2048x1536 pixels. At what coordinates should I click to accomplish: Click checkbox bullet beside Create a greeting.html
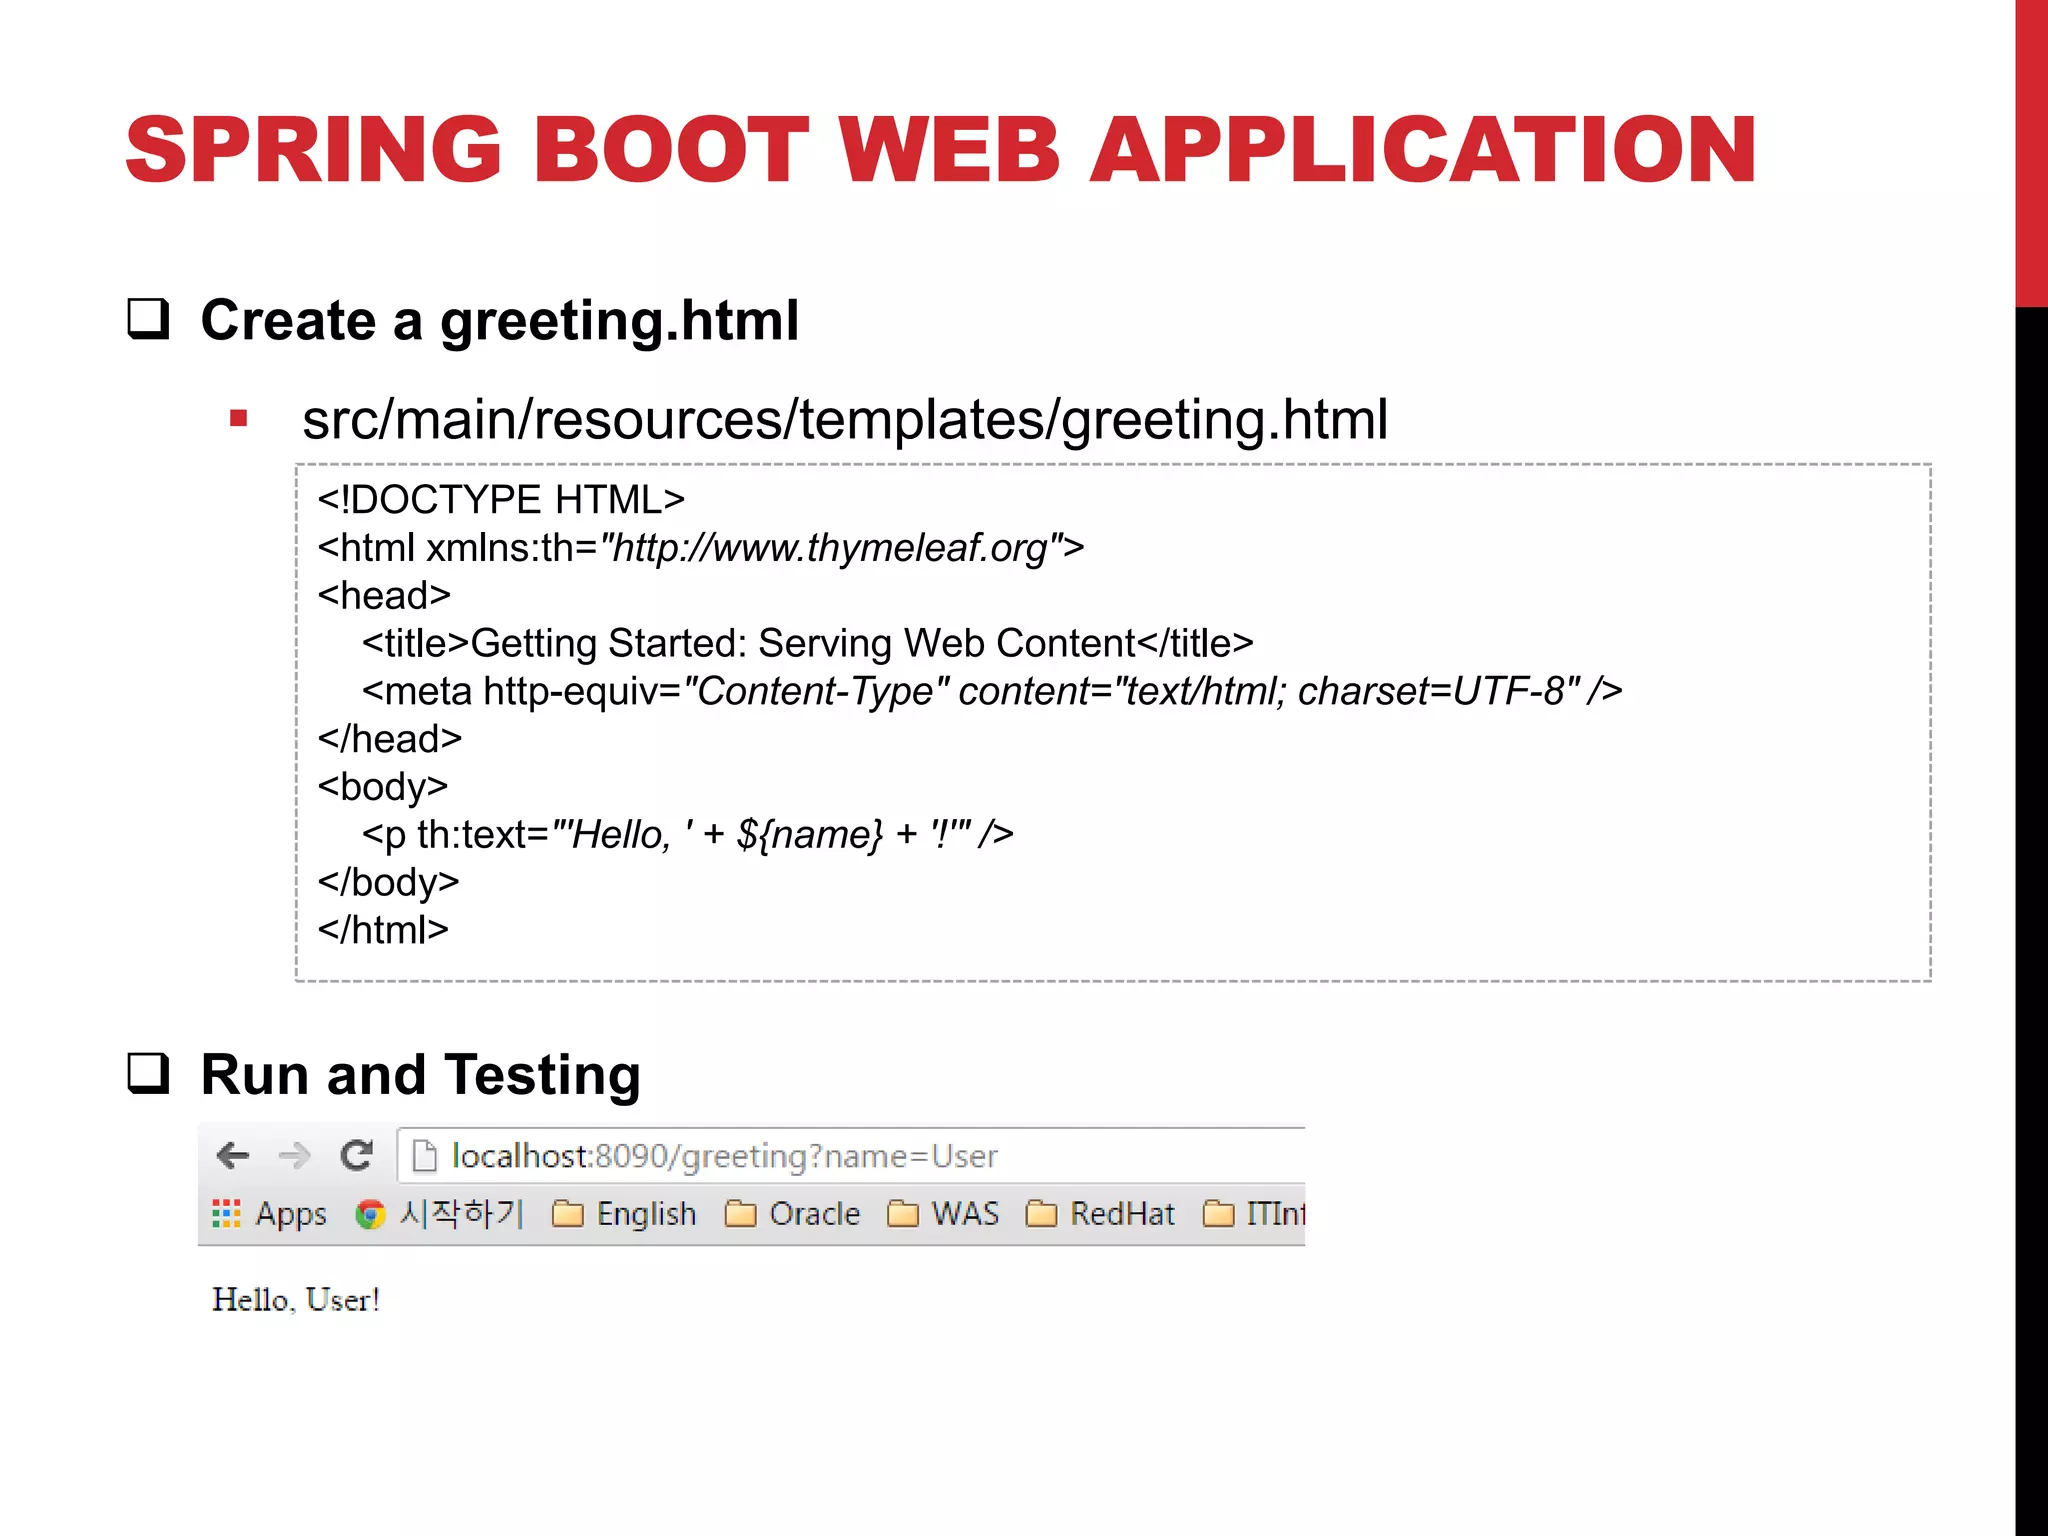coord(148,319)
